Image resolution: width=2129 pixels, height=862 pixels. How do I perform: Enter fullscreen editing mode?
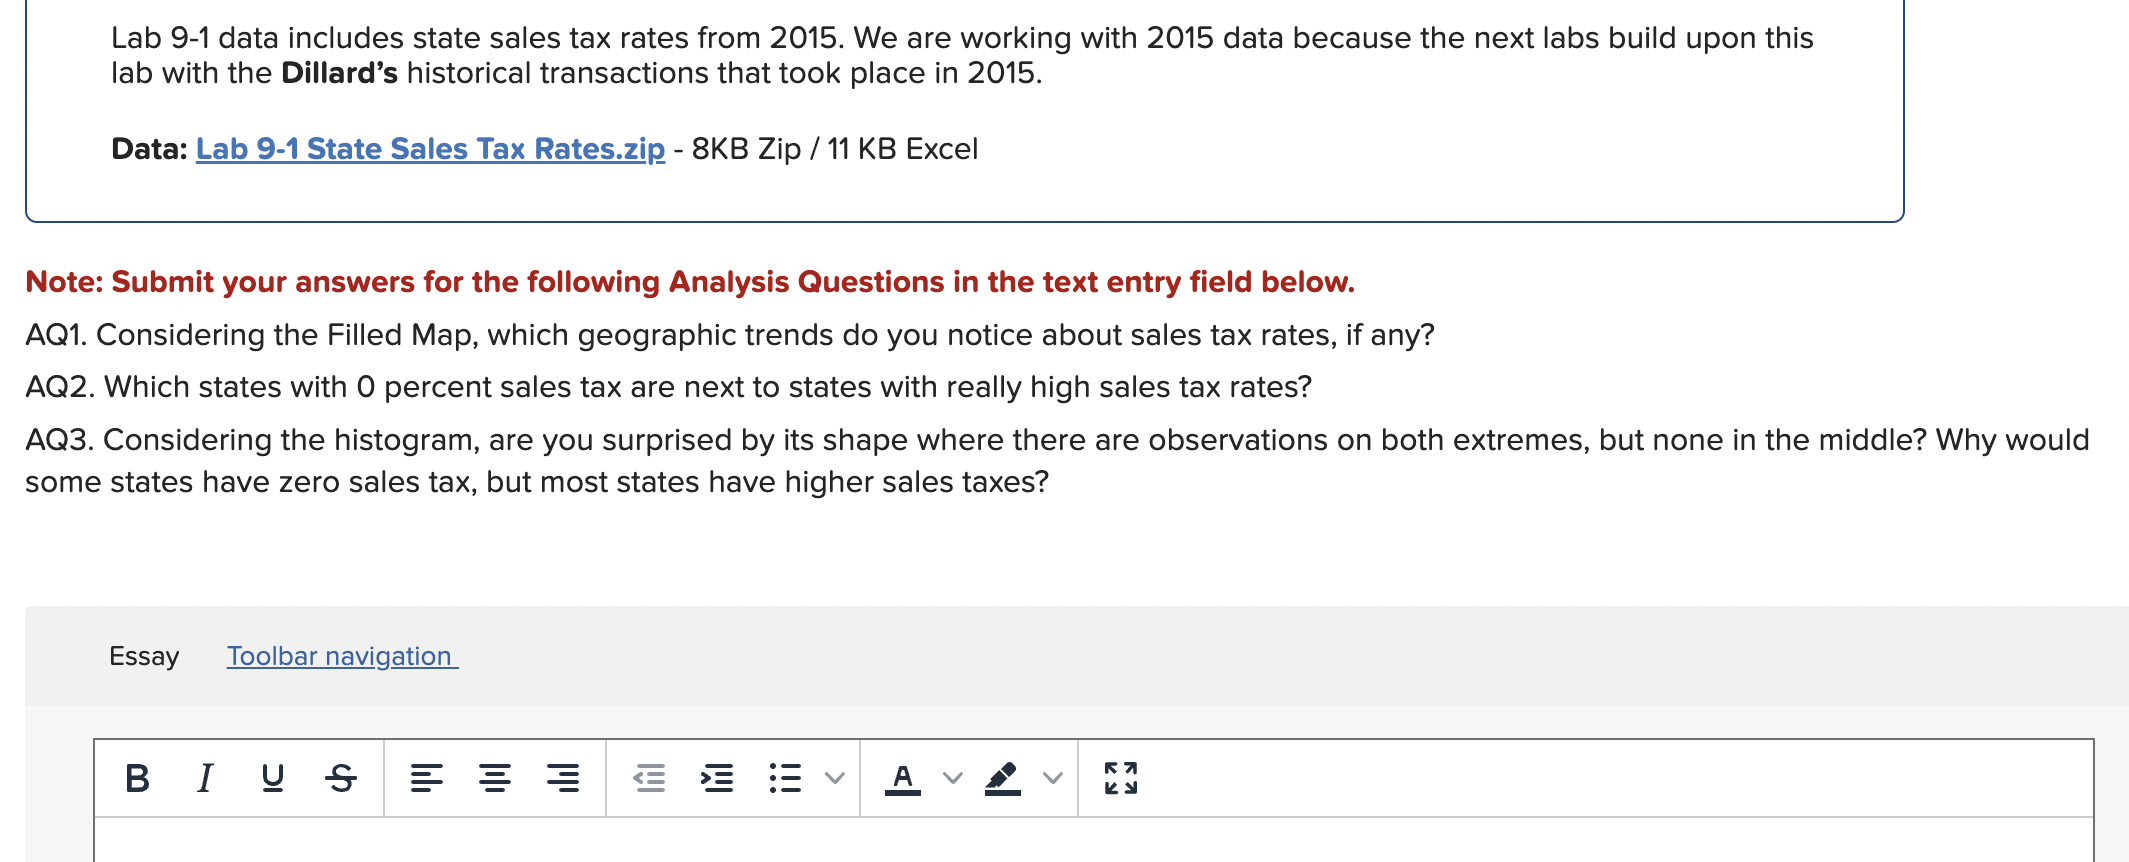coord(1120,779)
